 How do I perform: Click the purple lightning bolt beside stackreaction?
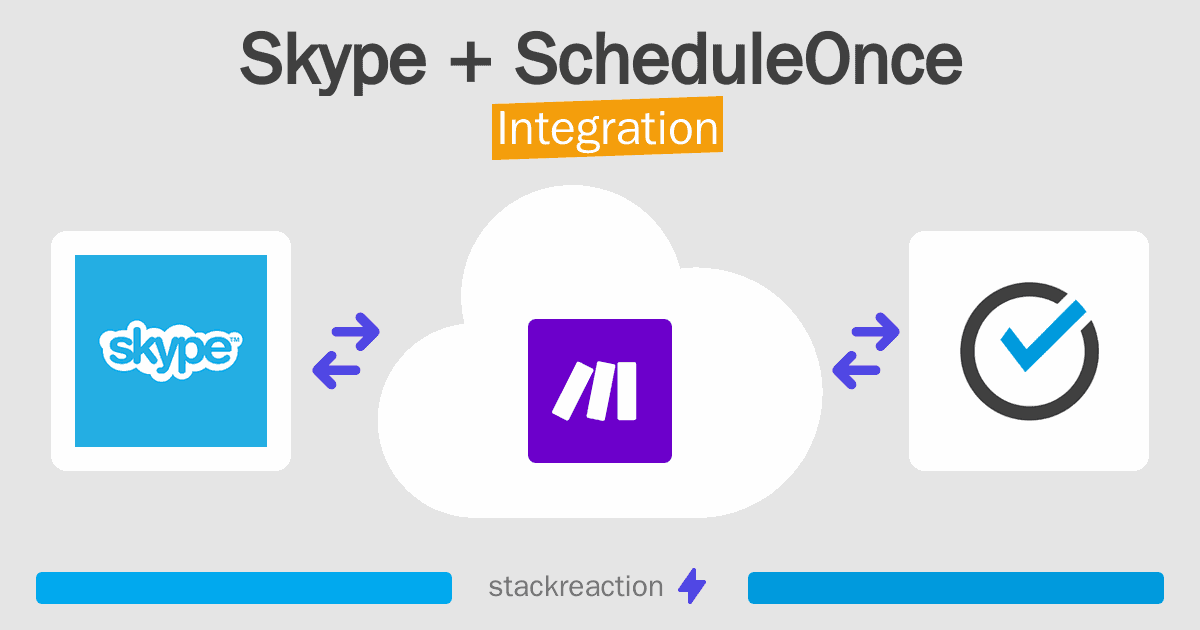point(691,587)
